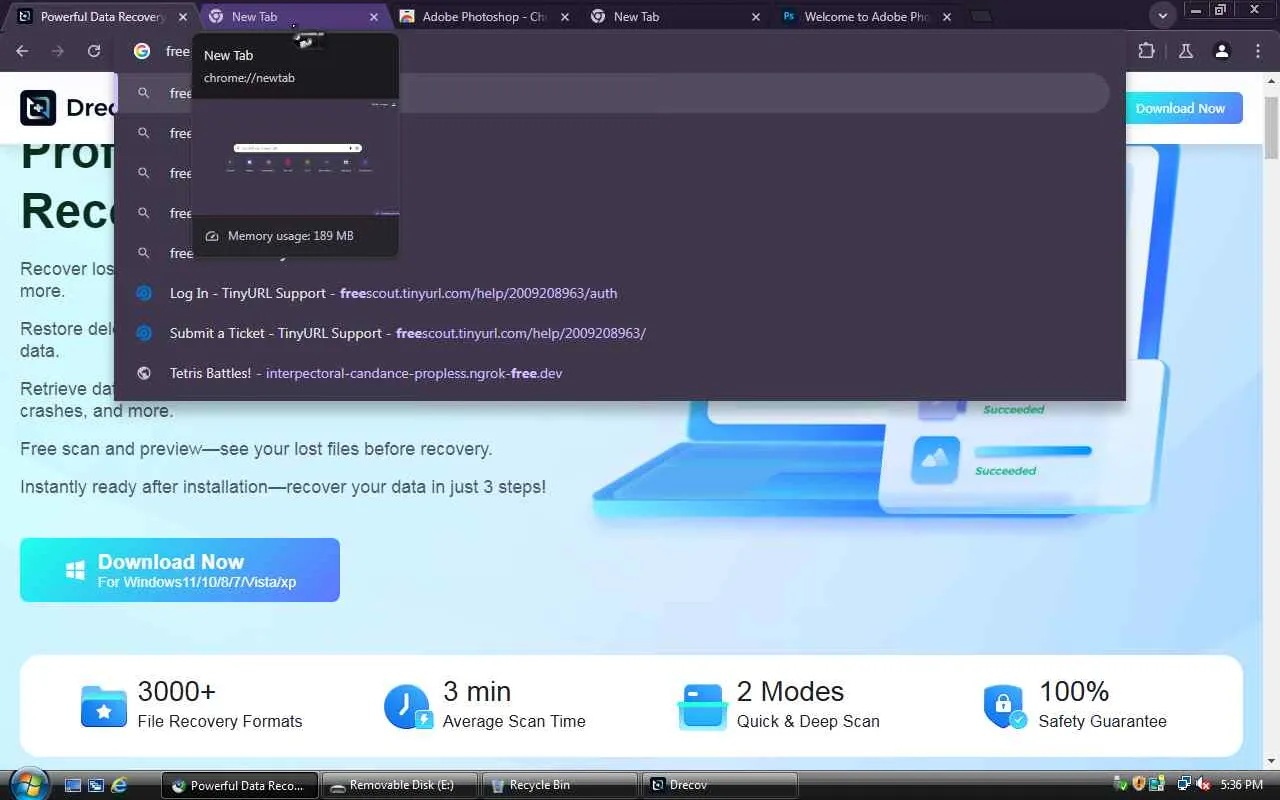This screenshot has height=800, width=1280.
Task: Switch to the Welcome to Adobe Photoshop tab
Action: pos(866,17)
